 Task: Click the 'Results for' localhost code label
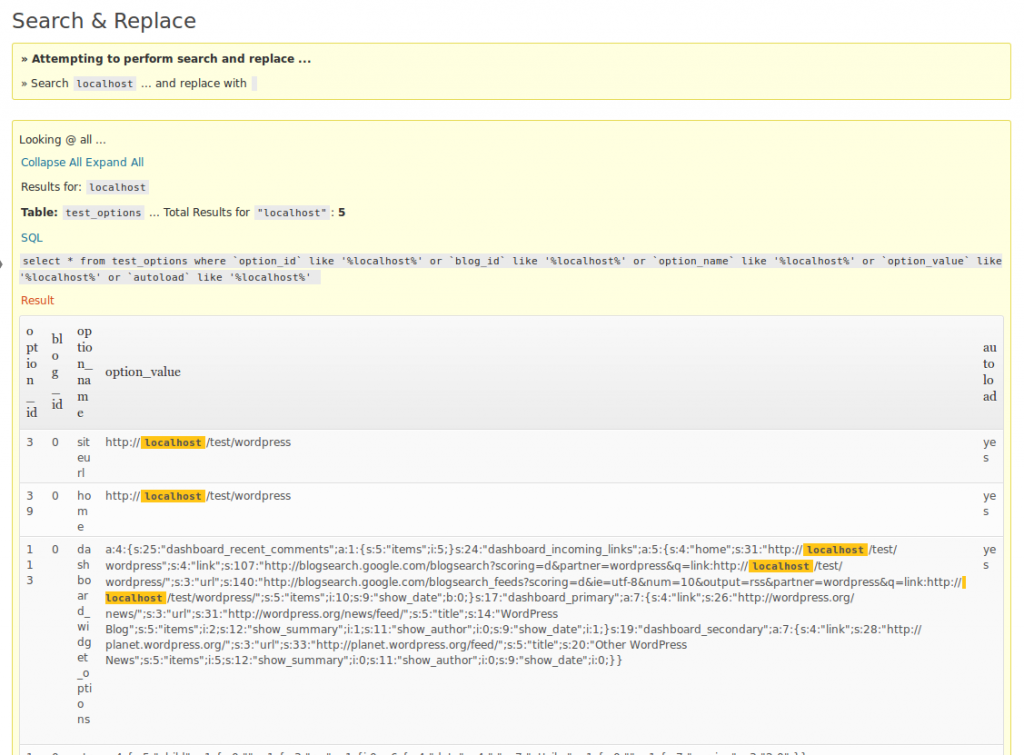point(118,187)
